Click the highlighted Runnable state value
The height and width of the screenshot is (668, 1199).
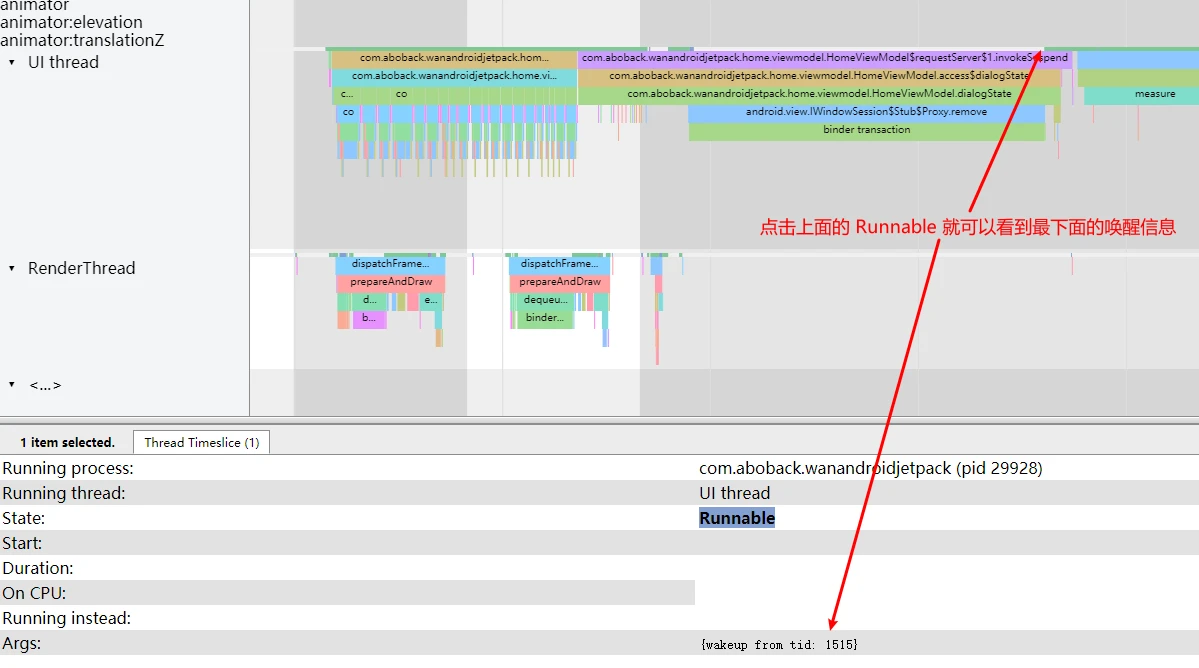[736, 518]
